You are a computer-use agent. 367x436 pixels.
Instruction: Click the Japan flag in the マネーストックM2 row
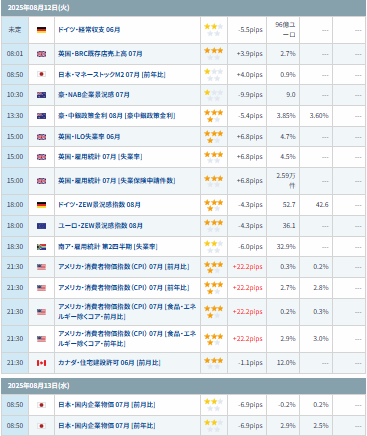click(x=41, y=74)
